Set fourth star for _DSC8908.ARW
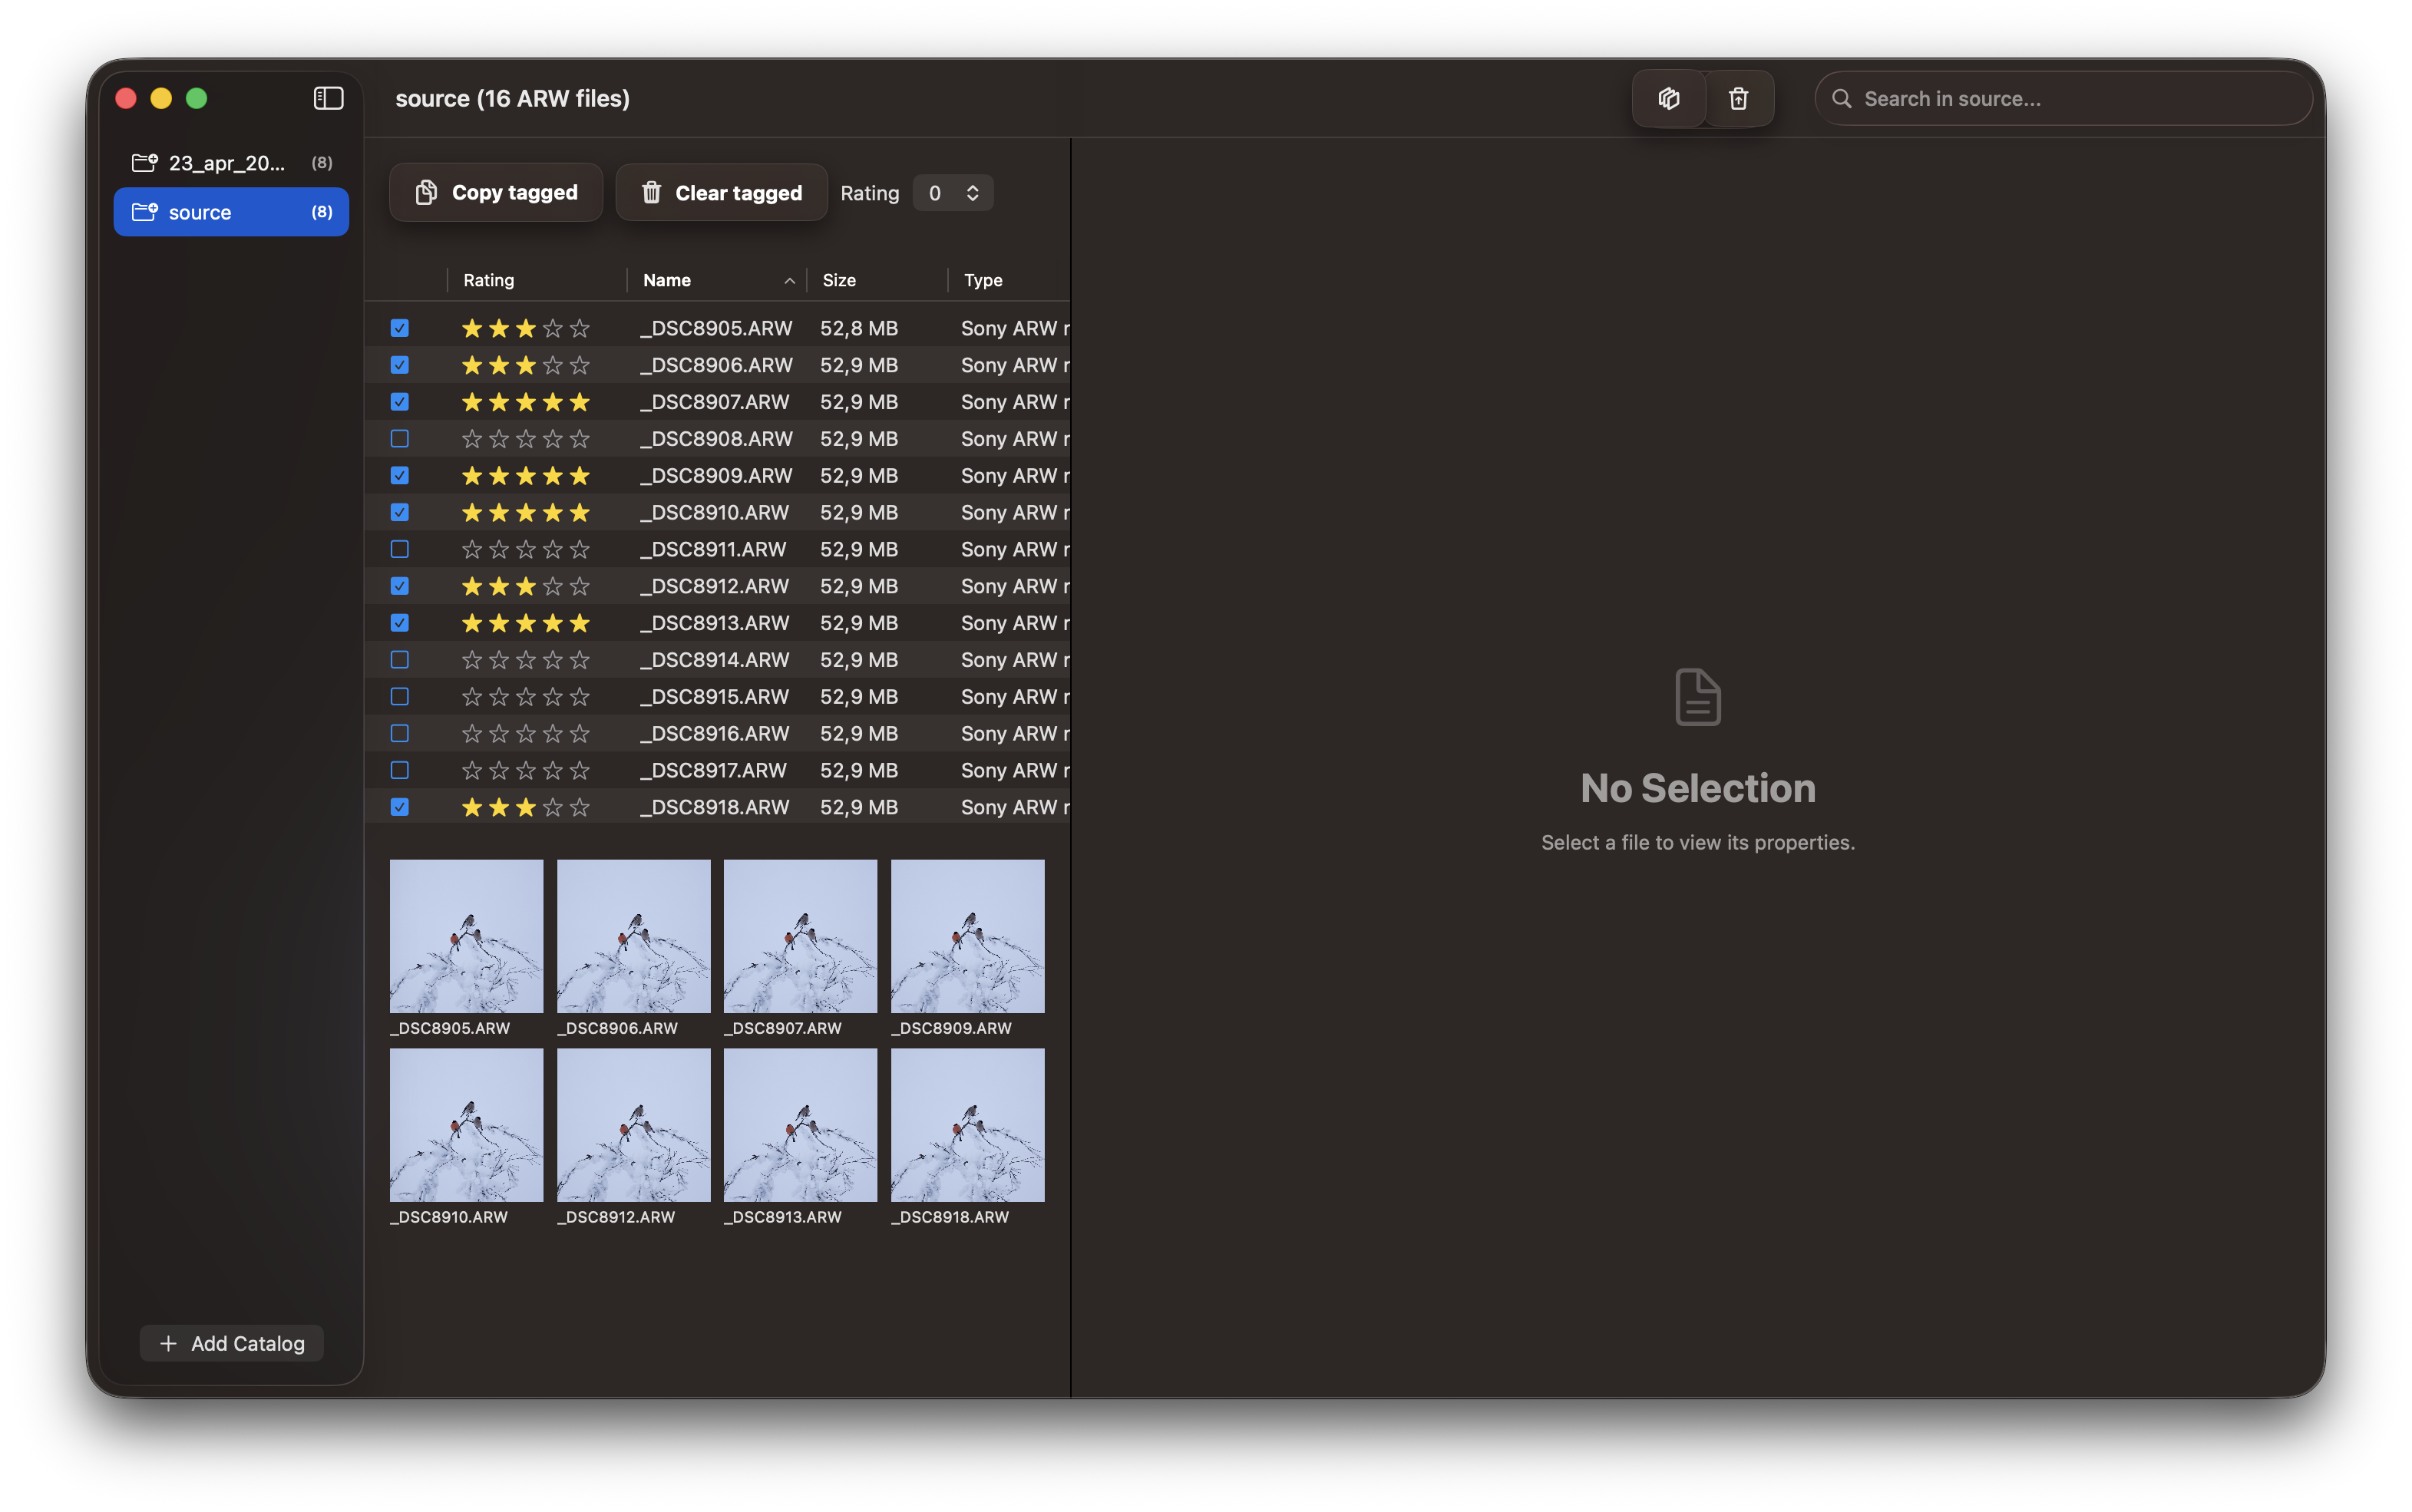The height and width of the screenshot is (1512, 2412). click(553, 439)
